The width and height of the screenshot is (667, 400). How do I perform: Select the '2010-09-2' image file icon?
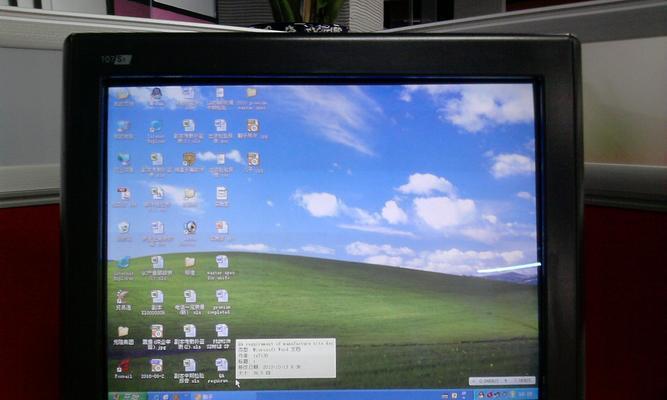point(156,369)
